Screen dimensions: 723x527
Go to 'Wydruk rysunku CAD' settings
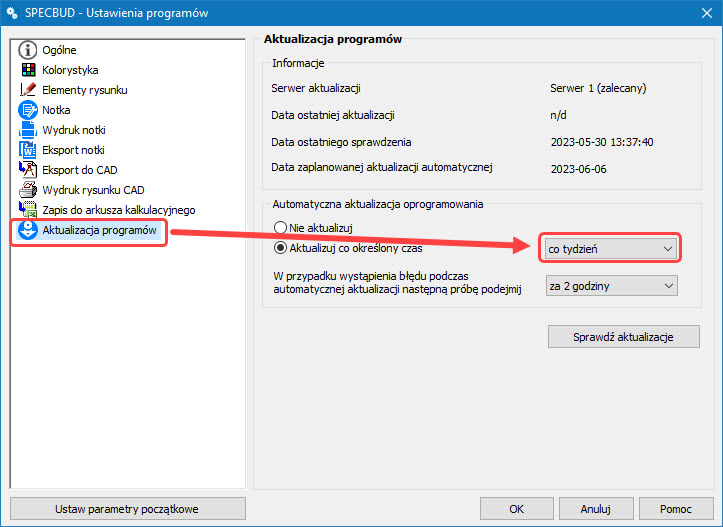(93, 190)
